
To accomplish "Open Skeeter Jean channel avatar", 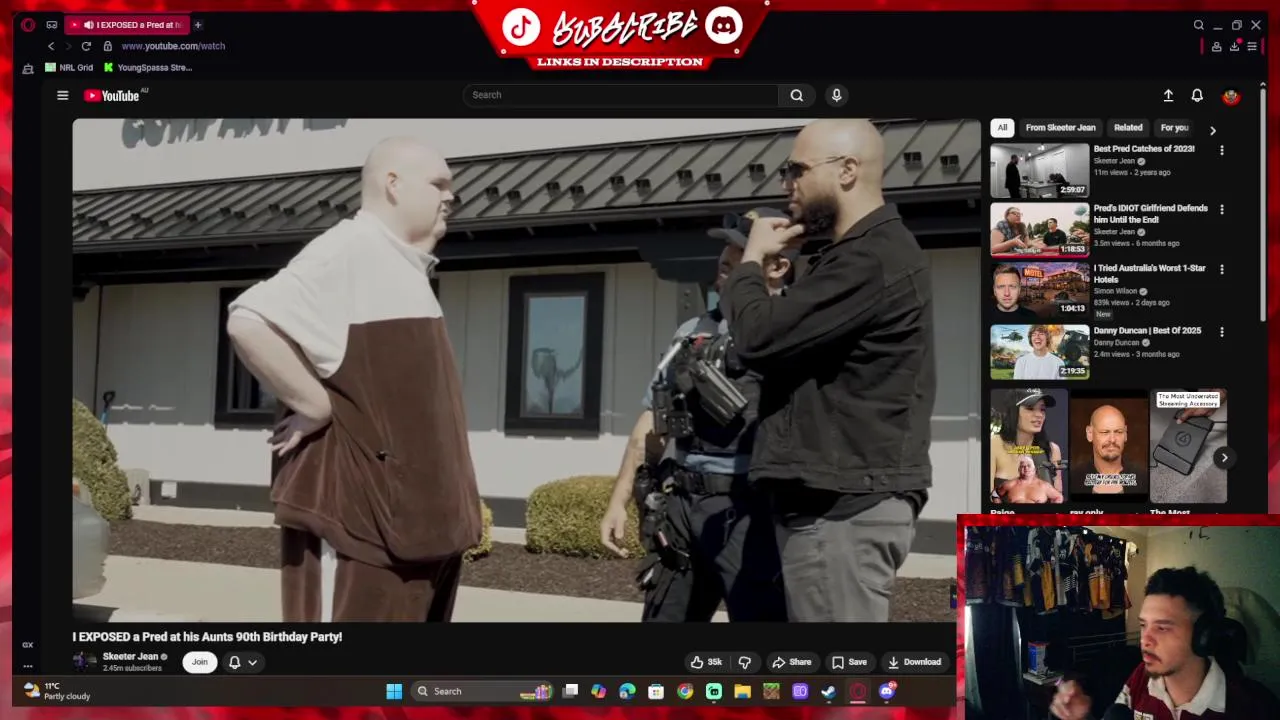I will pos(85,661).
